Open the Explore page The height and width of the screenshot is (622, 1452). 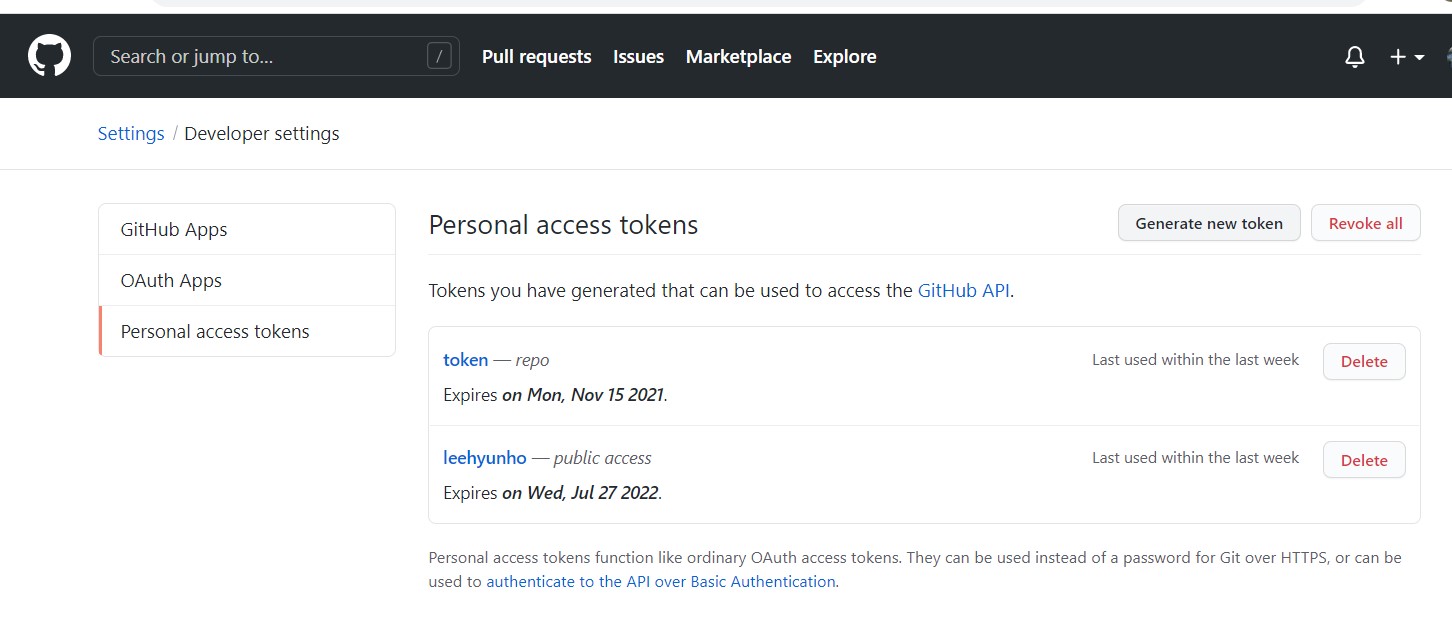(x=844, y=56)
